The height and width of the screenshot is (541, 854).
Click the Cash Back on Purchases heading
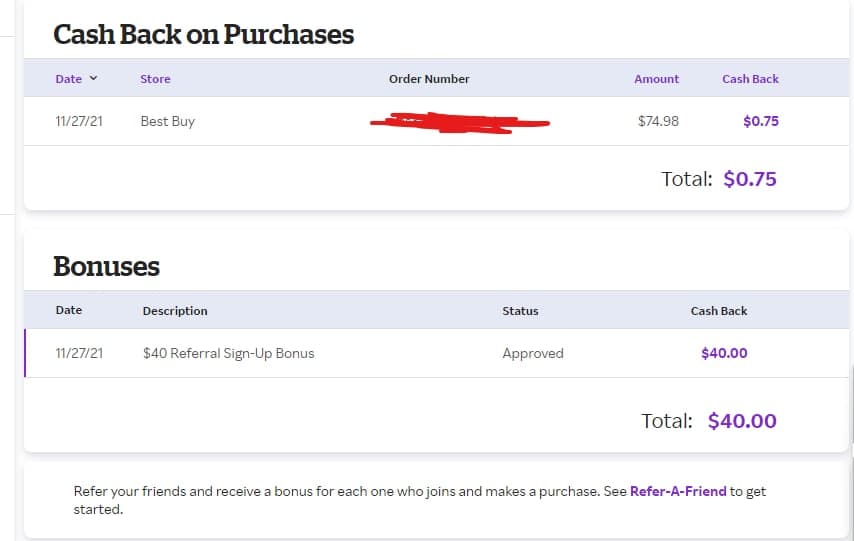pos(203,35)
